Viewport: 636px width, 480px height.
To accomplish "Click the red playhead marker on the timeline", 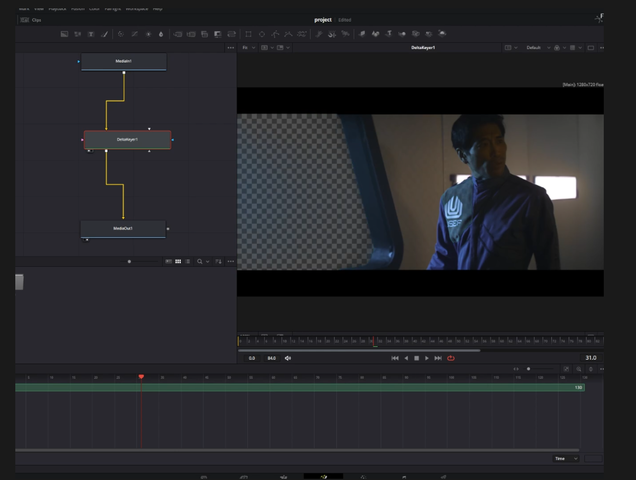I will pyautogui.click(x=141, y=377).
